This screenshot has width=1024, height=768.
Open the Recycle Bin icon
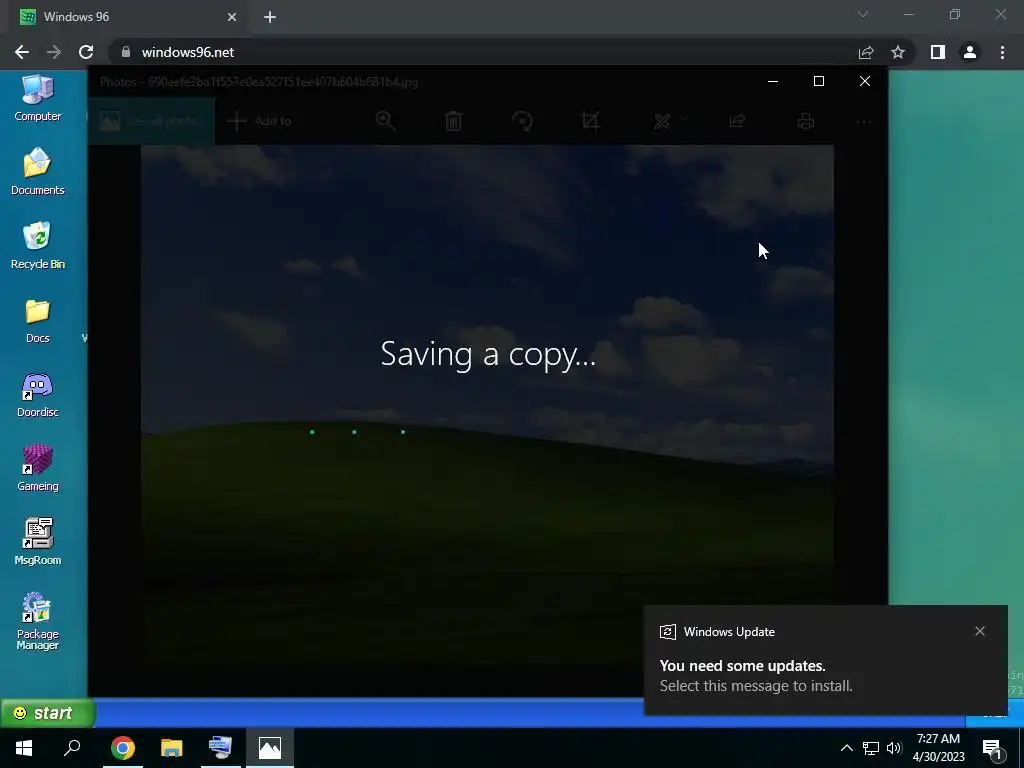click(x=37, y=246)
